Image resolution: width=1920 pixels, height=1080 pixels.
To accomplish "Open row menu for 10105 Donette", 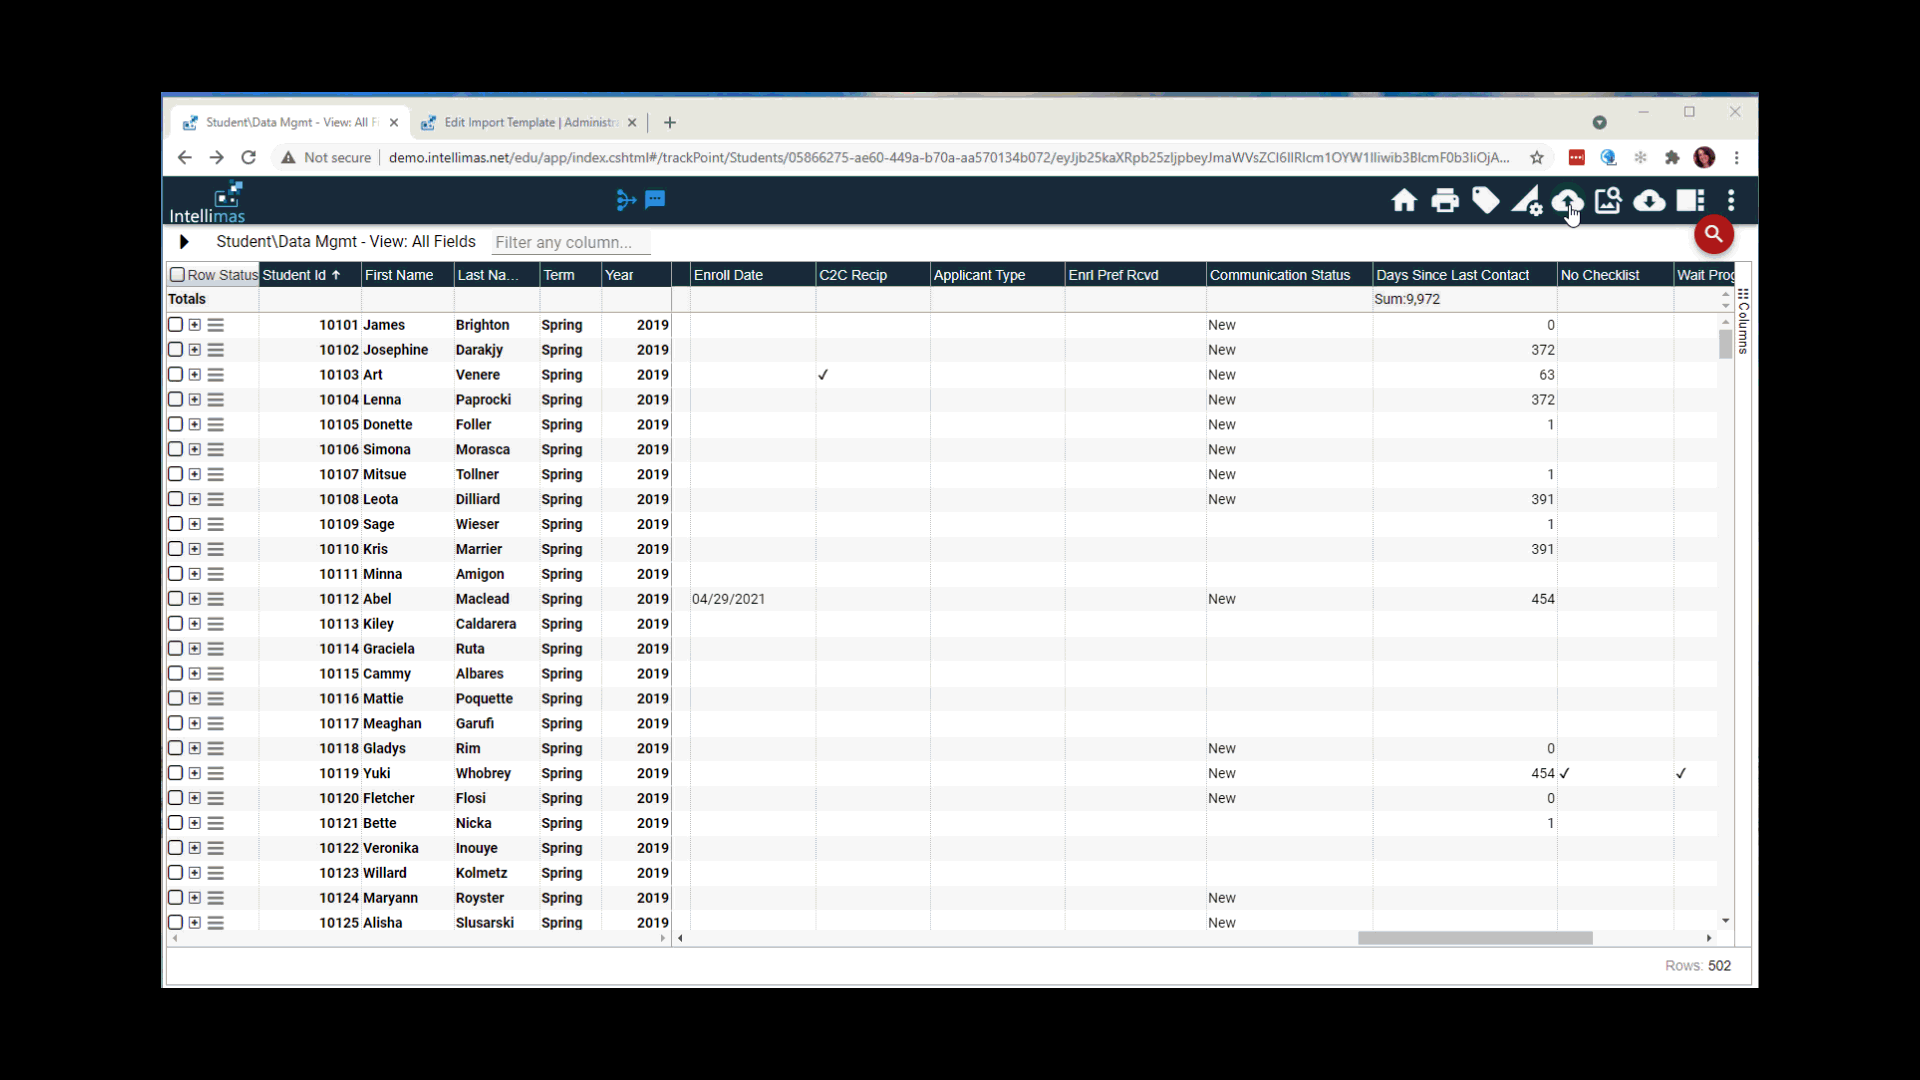I will [216, 425].
